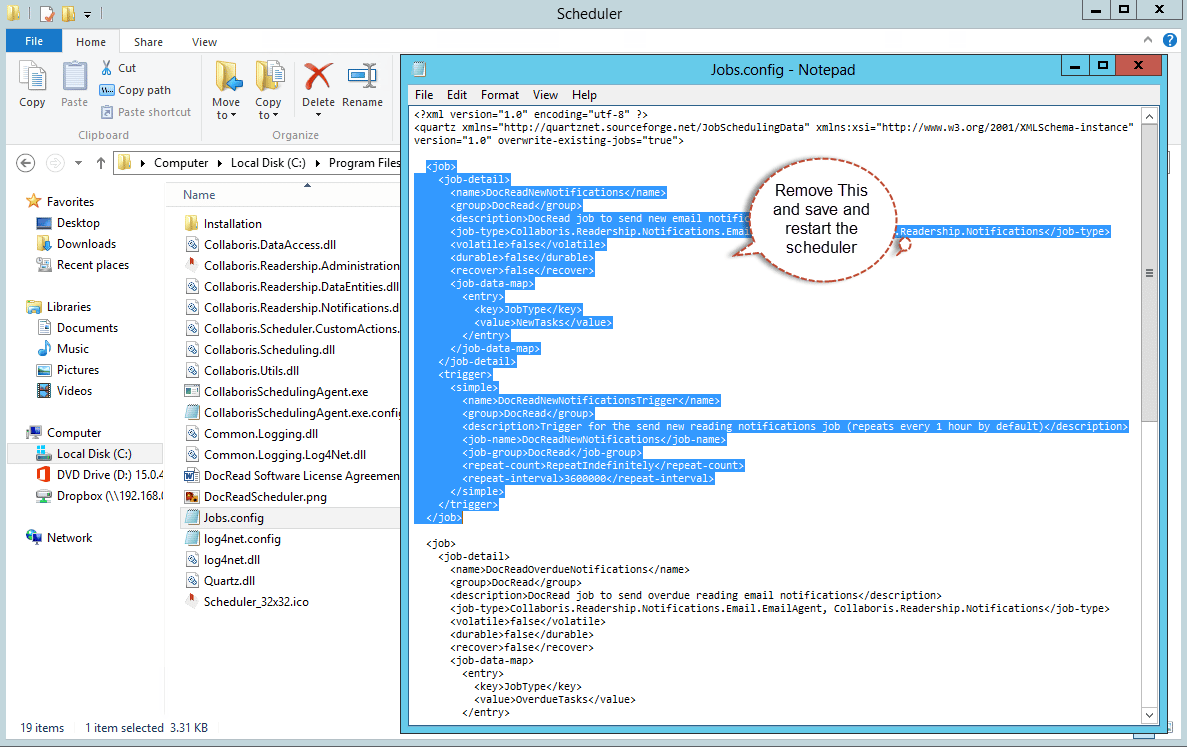Select Local Disk (C:) in navigation pane
The width and height of the screenshot is (1187, 747).
[x=93, y=454]
